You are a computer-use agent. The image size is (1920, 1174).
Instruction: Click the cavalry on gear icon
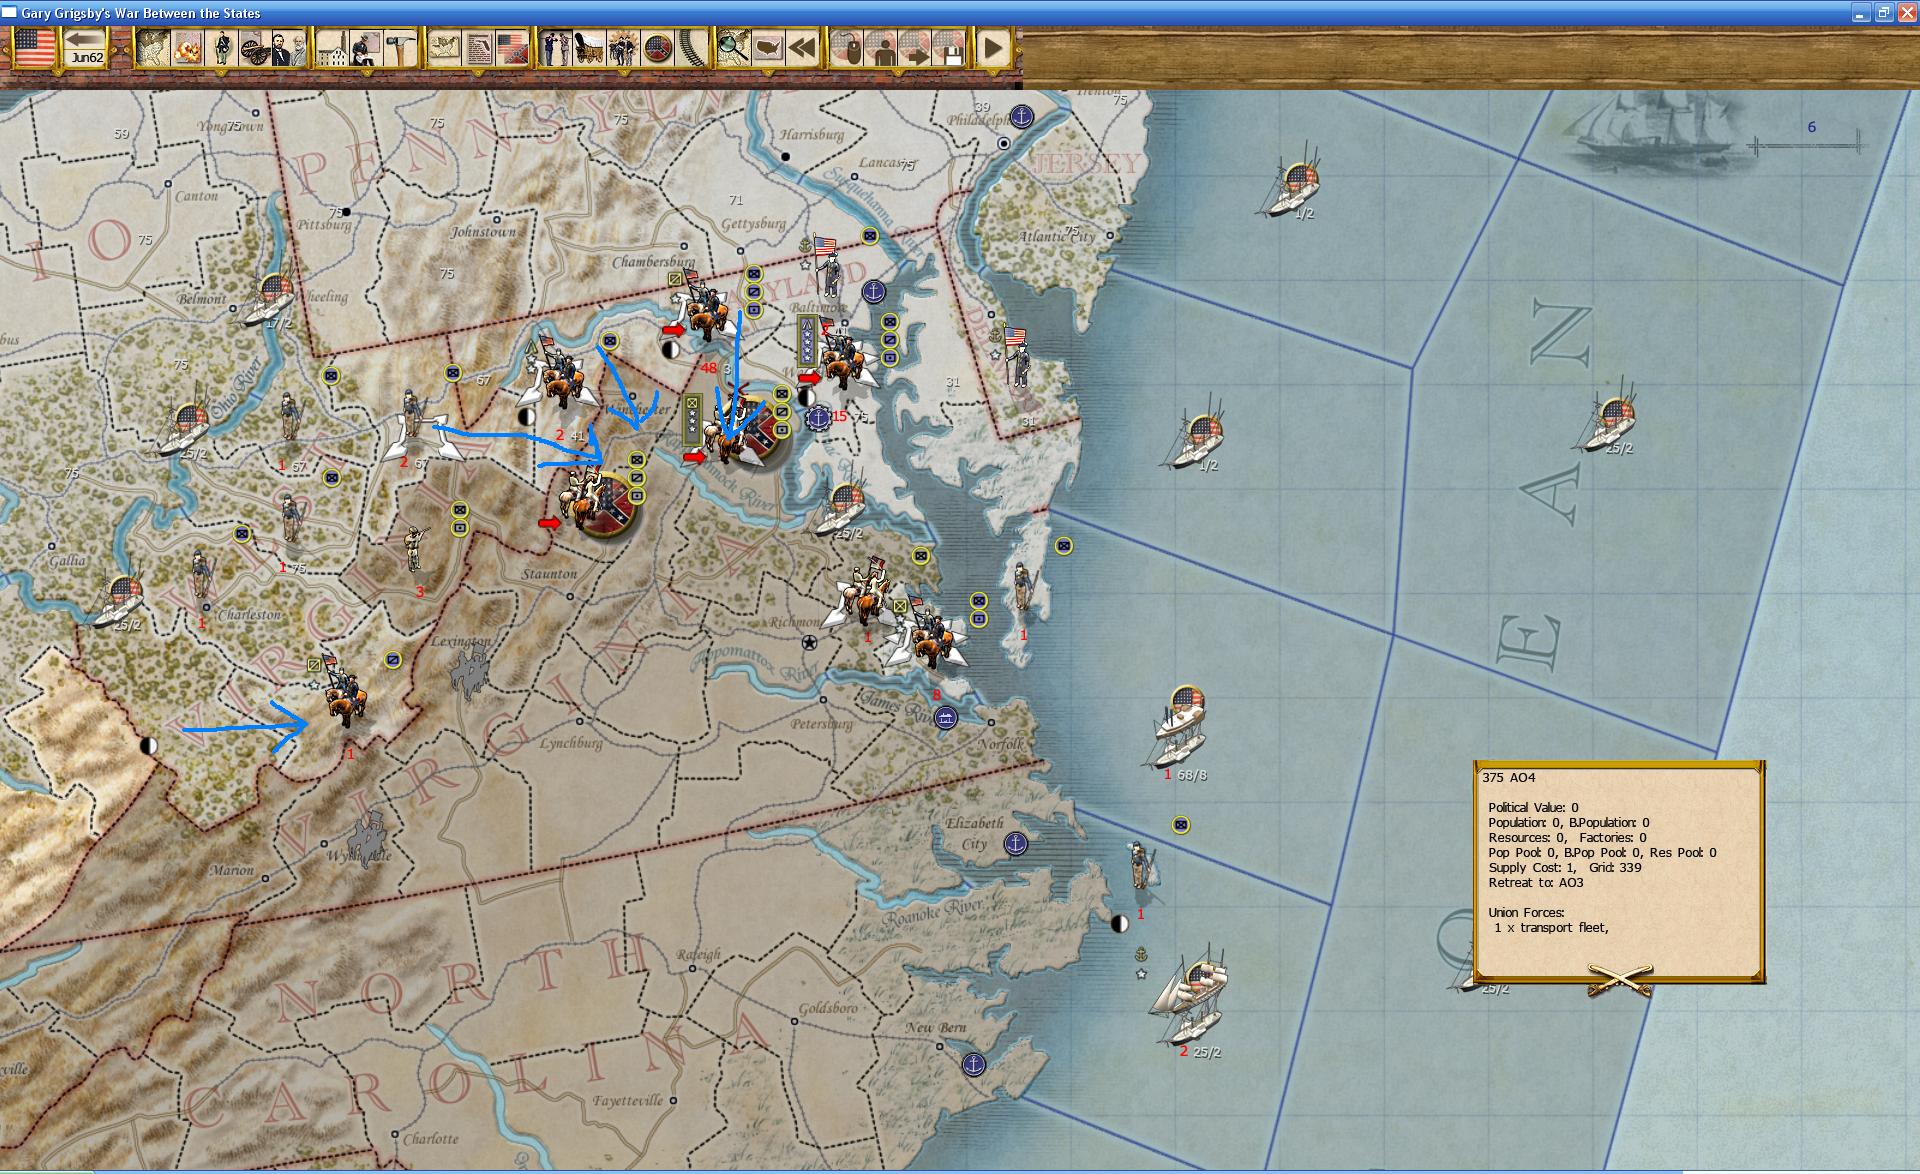(623, 48)
